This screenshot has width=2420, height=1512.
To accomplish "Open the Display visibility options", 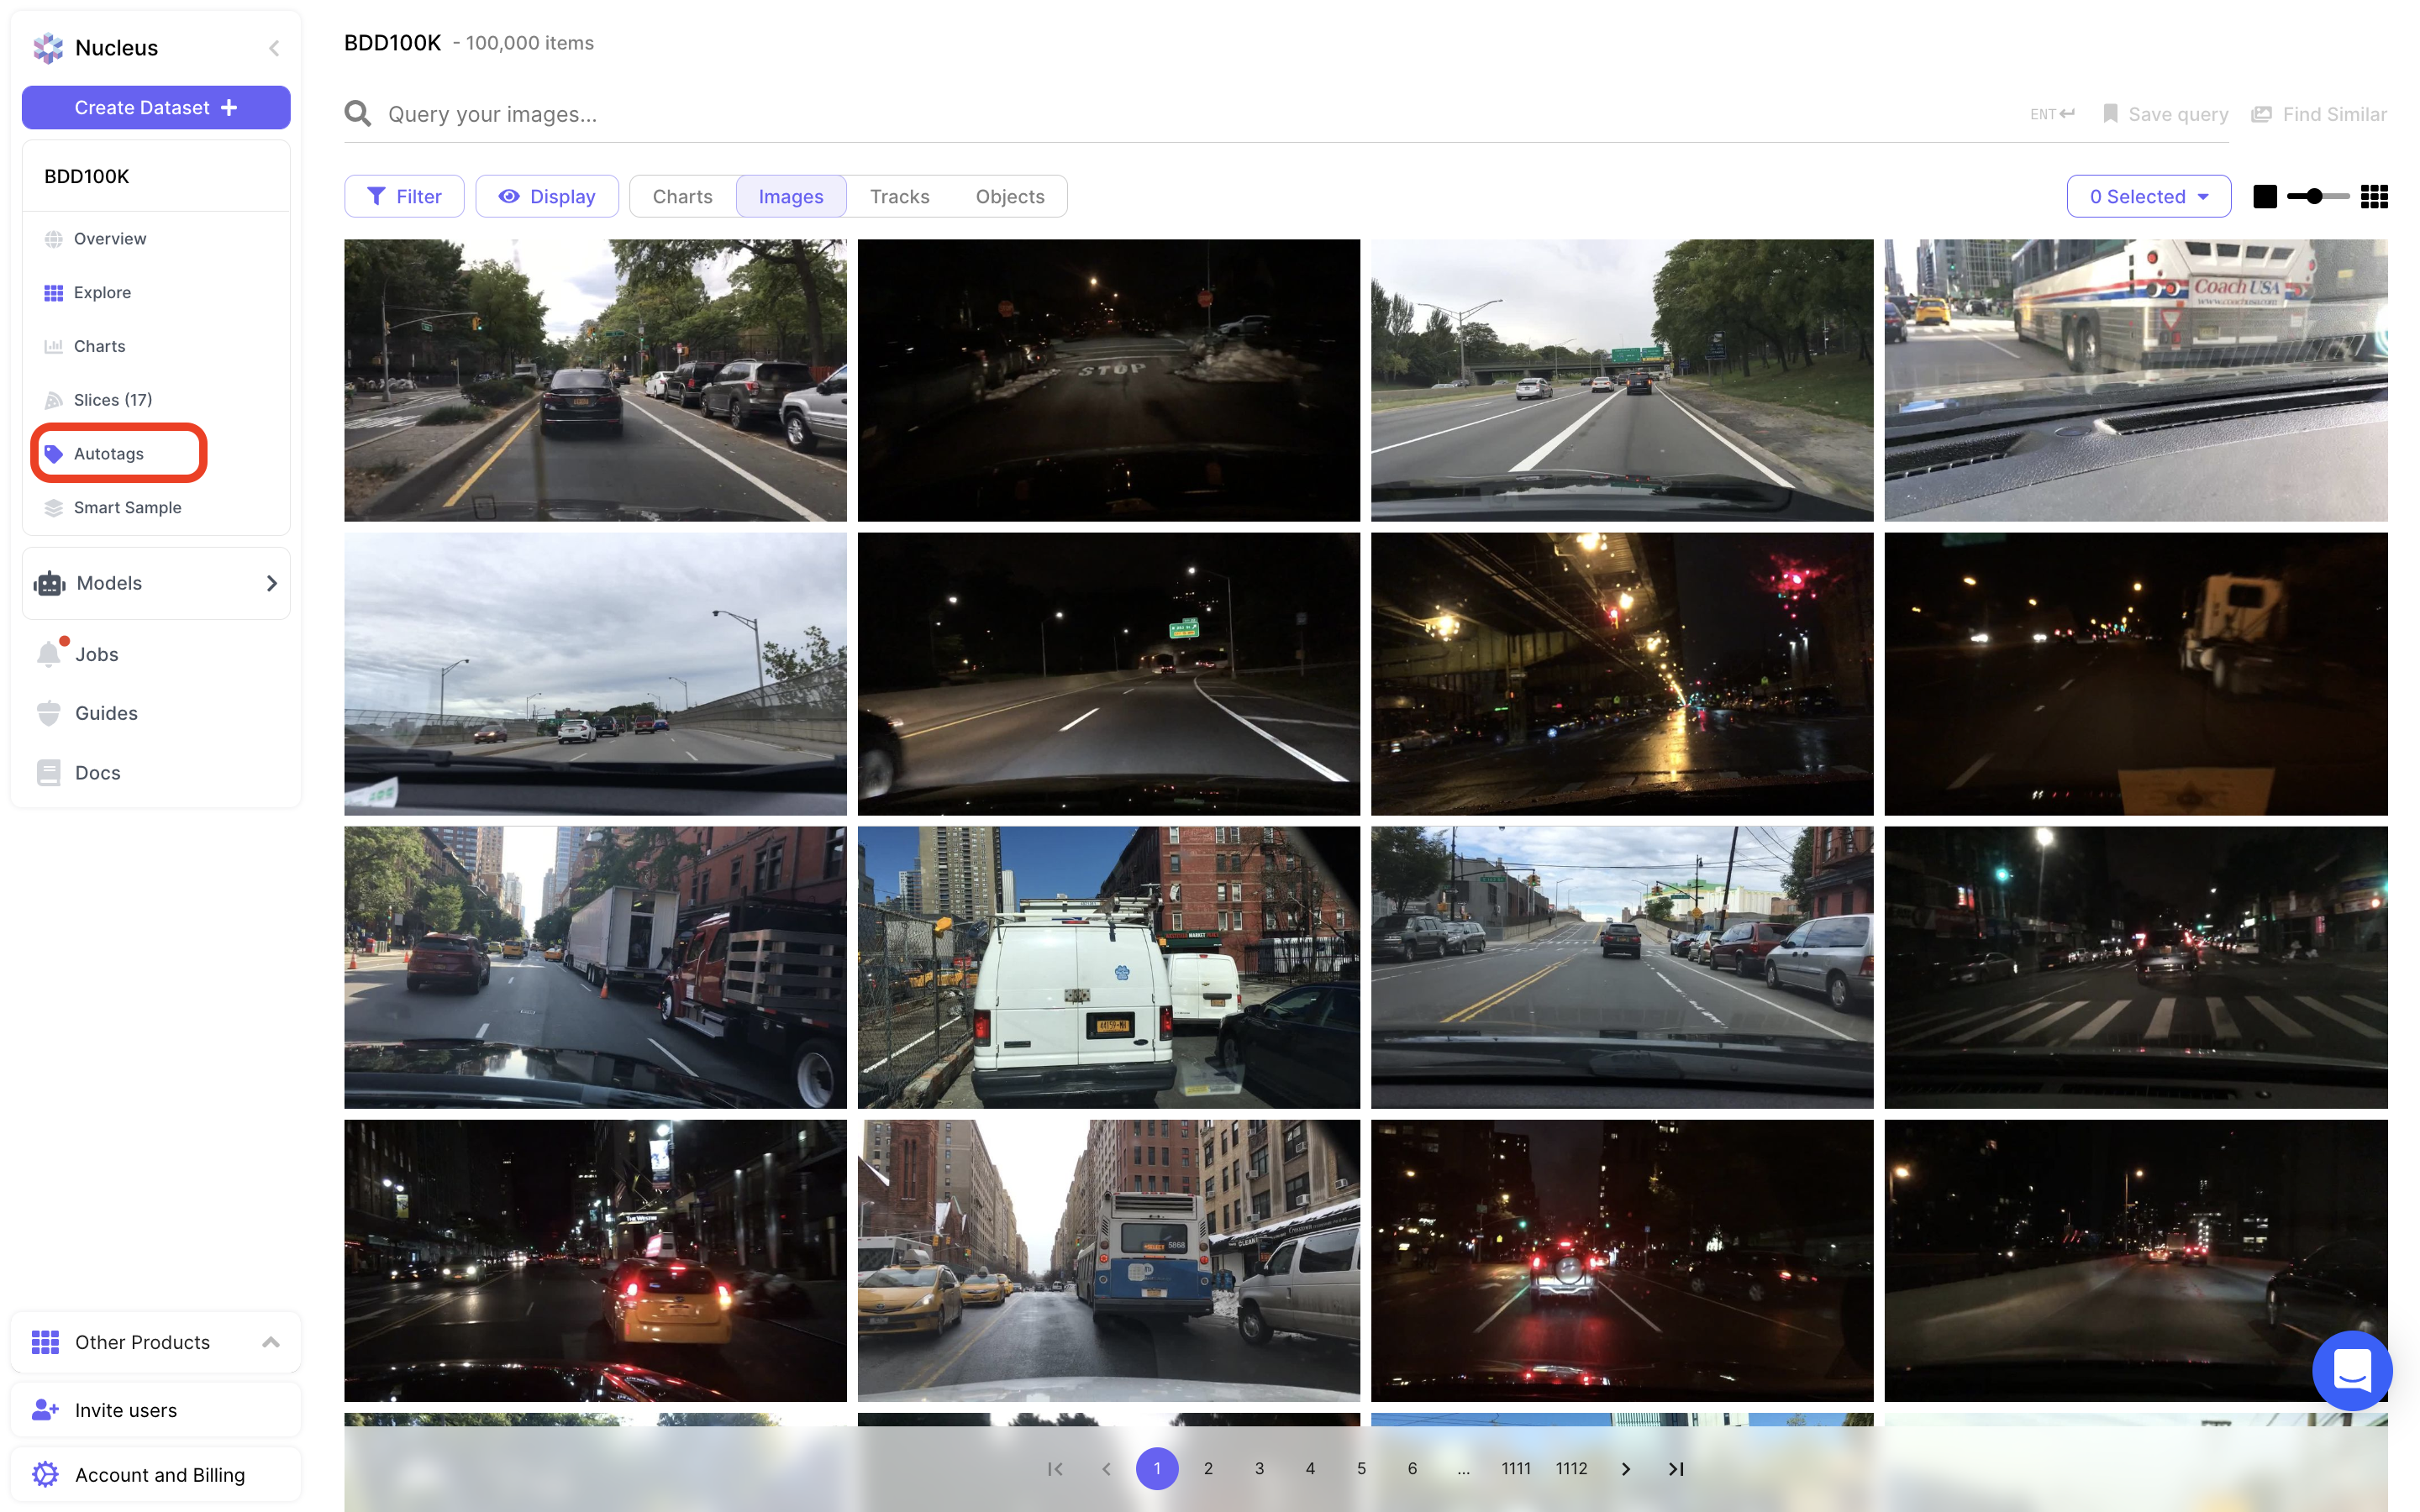I will (x=547, y=197).
